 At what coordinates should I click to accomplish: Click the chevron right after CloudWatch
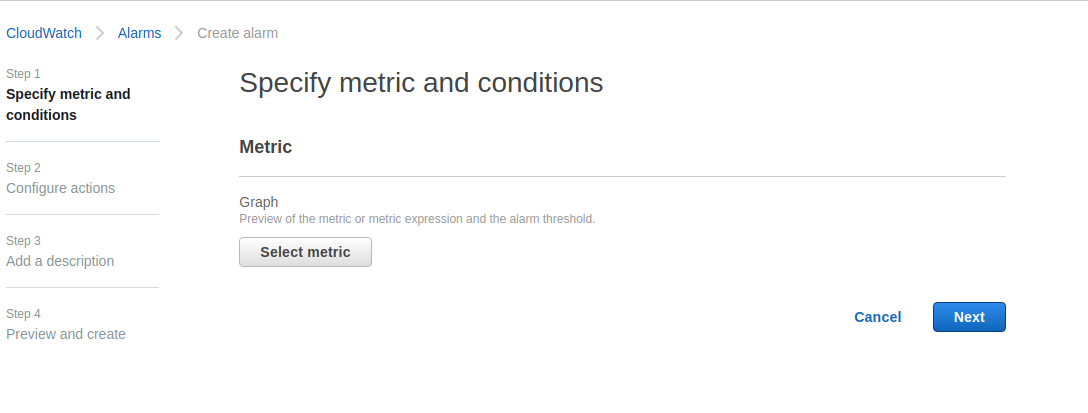pos(100,33)
